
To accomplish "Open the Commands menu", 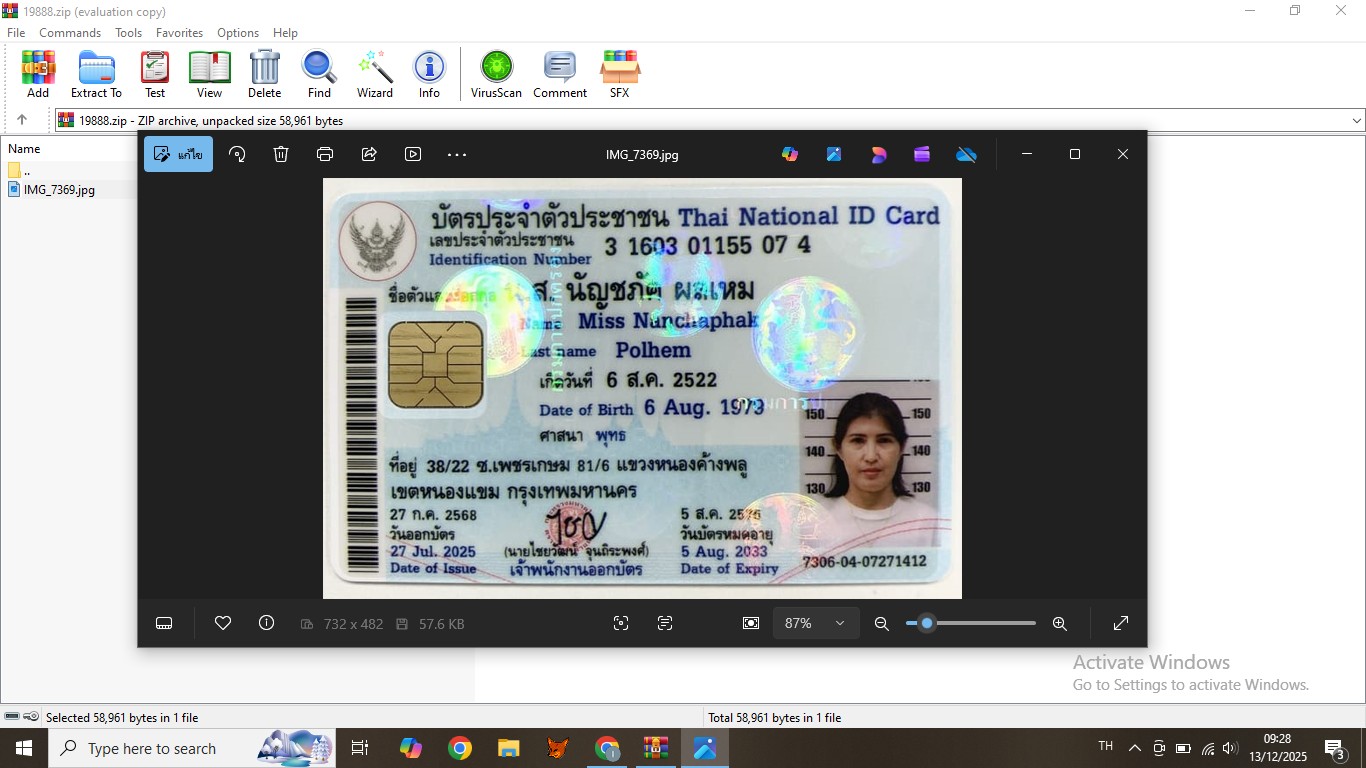I will pos(70,33).
